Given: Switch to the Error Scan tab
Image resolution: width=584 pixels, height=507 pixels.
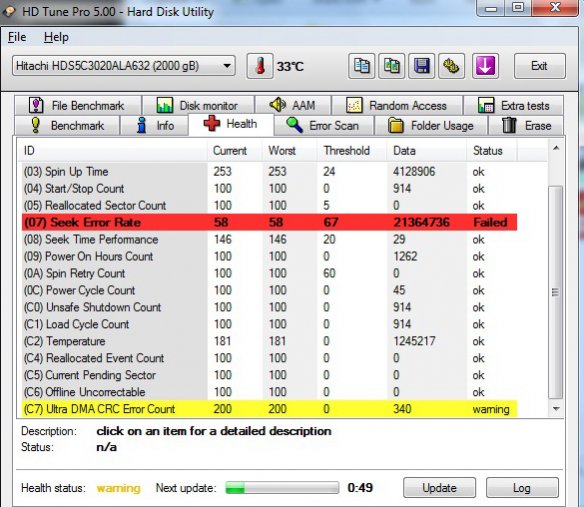Looking at the screenshot, I should click(x=323, y=126).
